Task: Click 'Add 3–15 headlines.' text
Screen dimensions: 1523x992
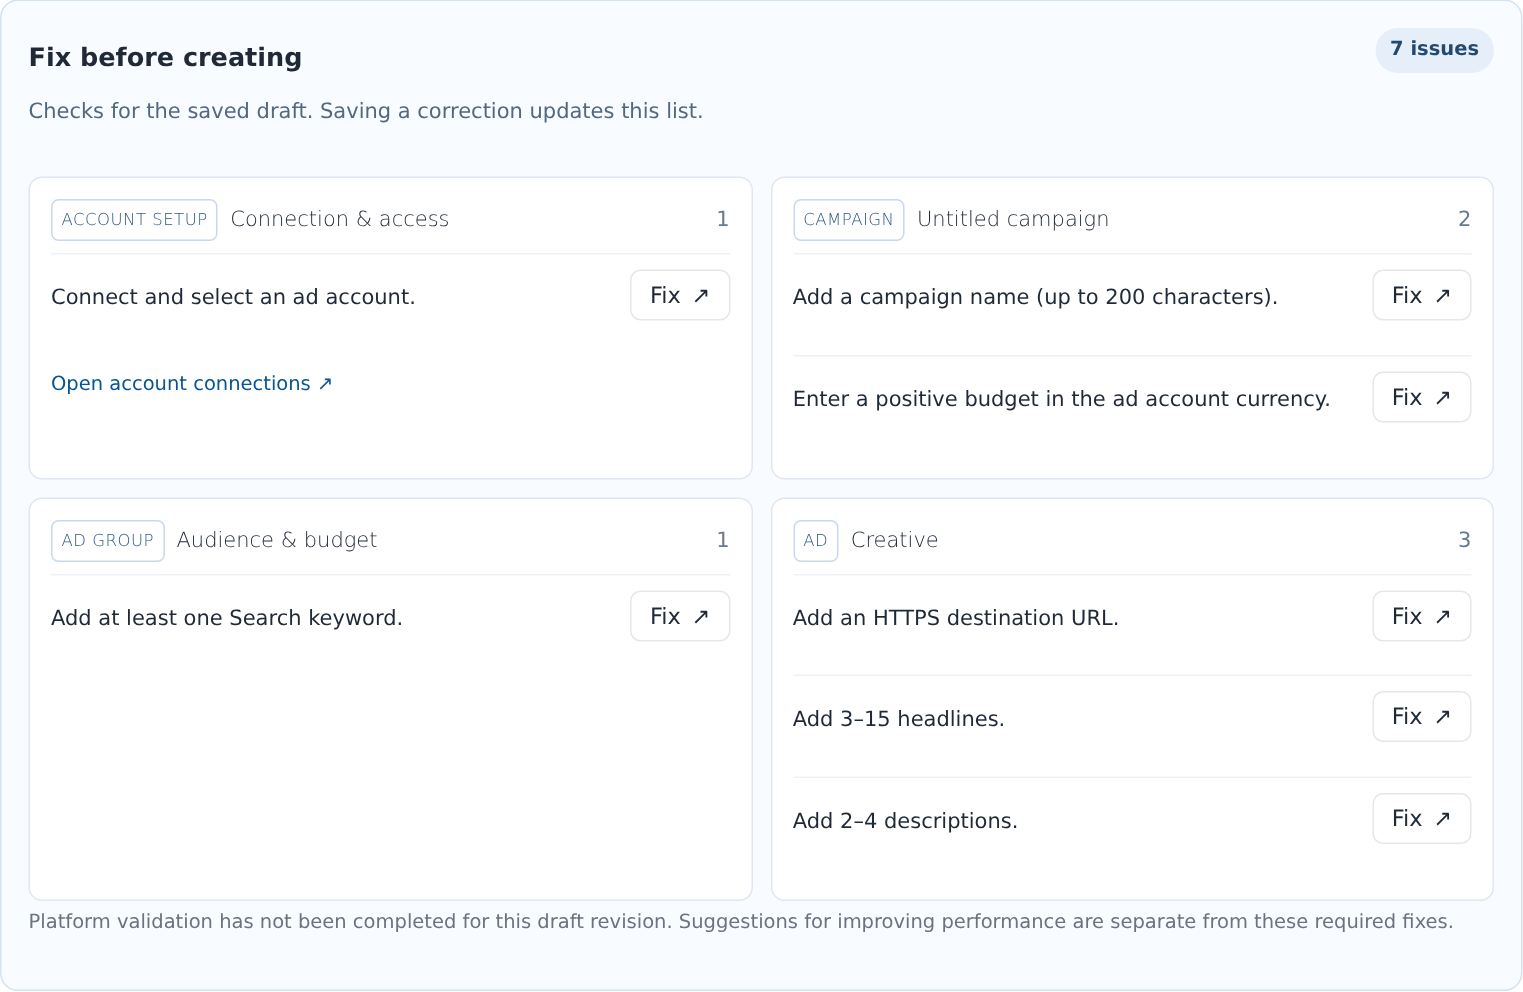Action: pyautogui.click(x=899, y=719)
